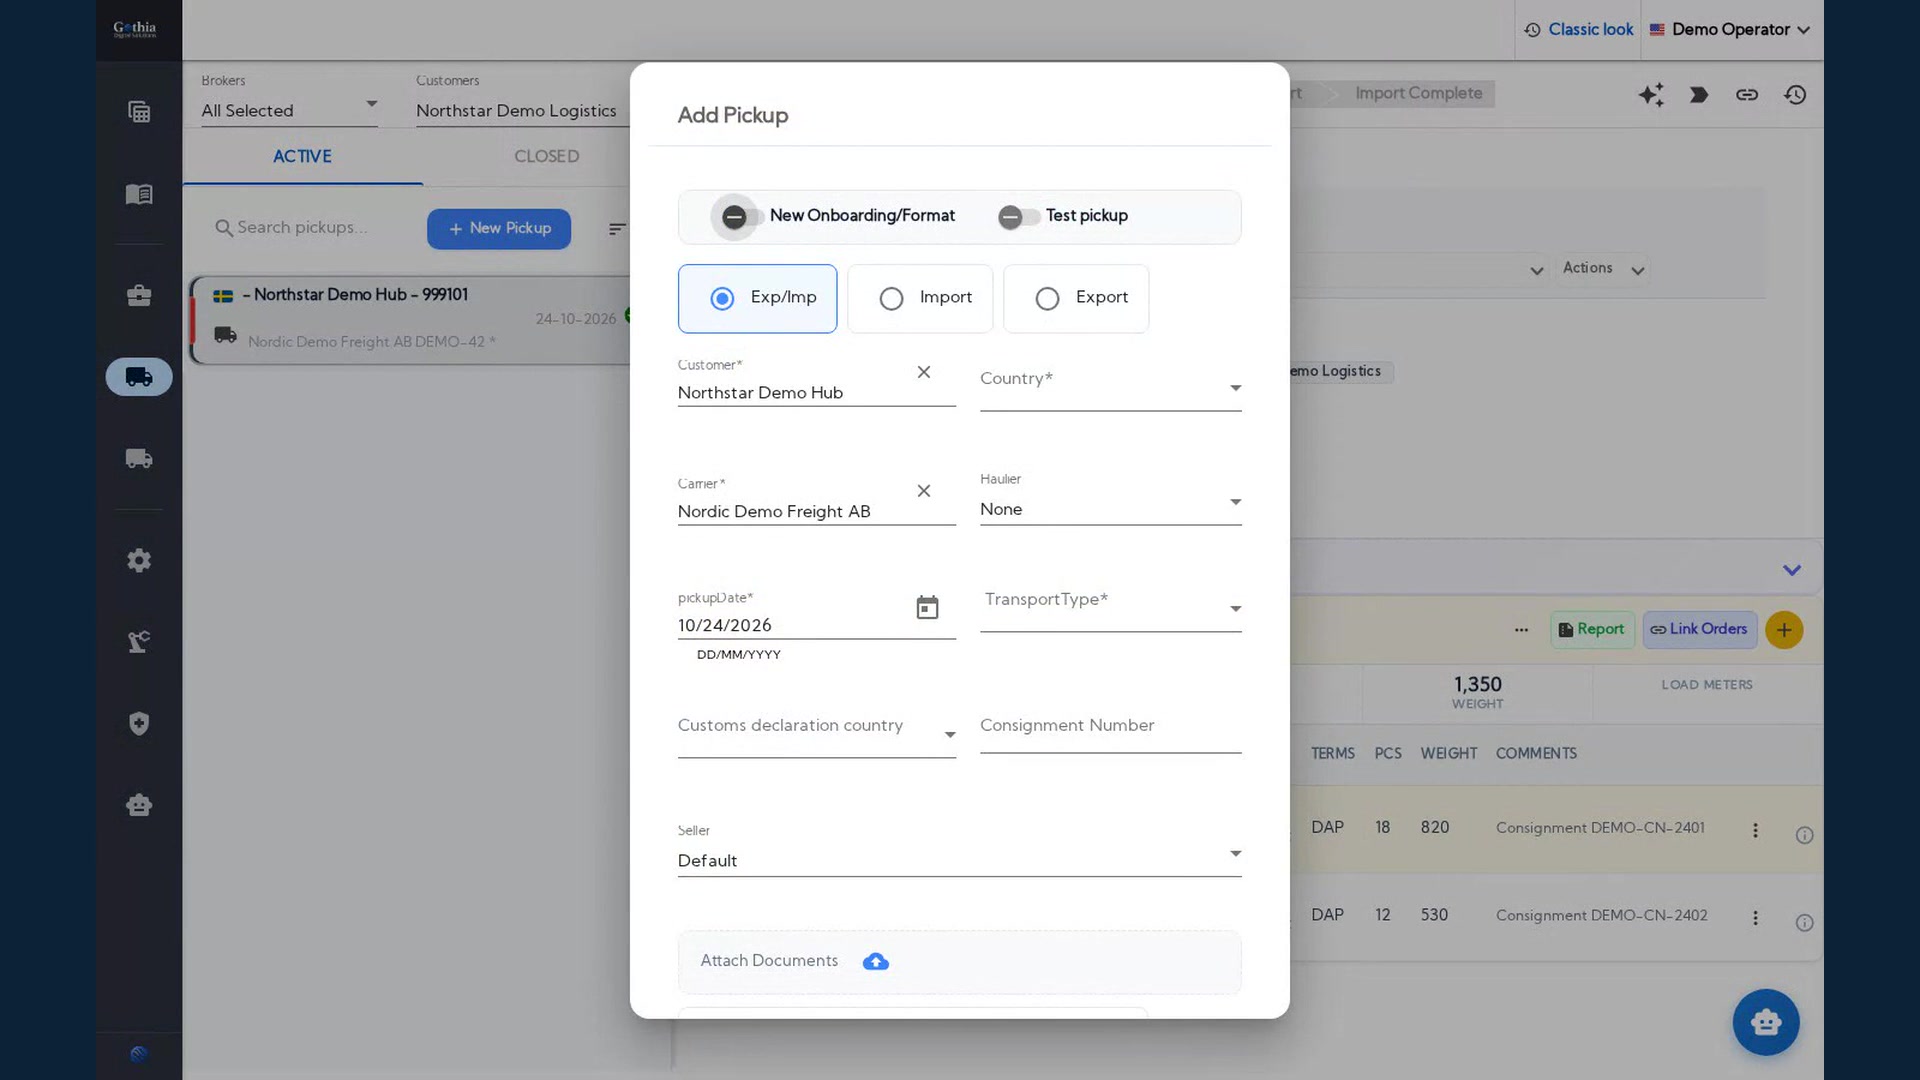Open the robotic arm icon in sidebar
The height and width of the screenshot is (1080, 1920).
[x=139, y=641]
